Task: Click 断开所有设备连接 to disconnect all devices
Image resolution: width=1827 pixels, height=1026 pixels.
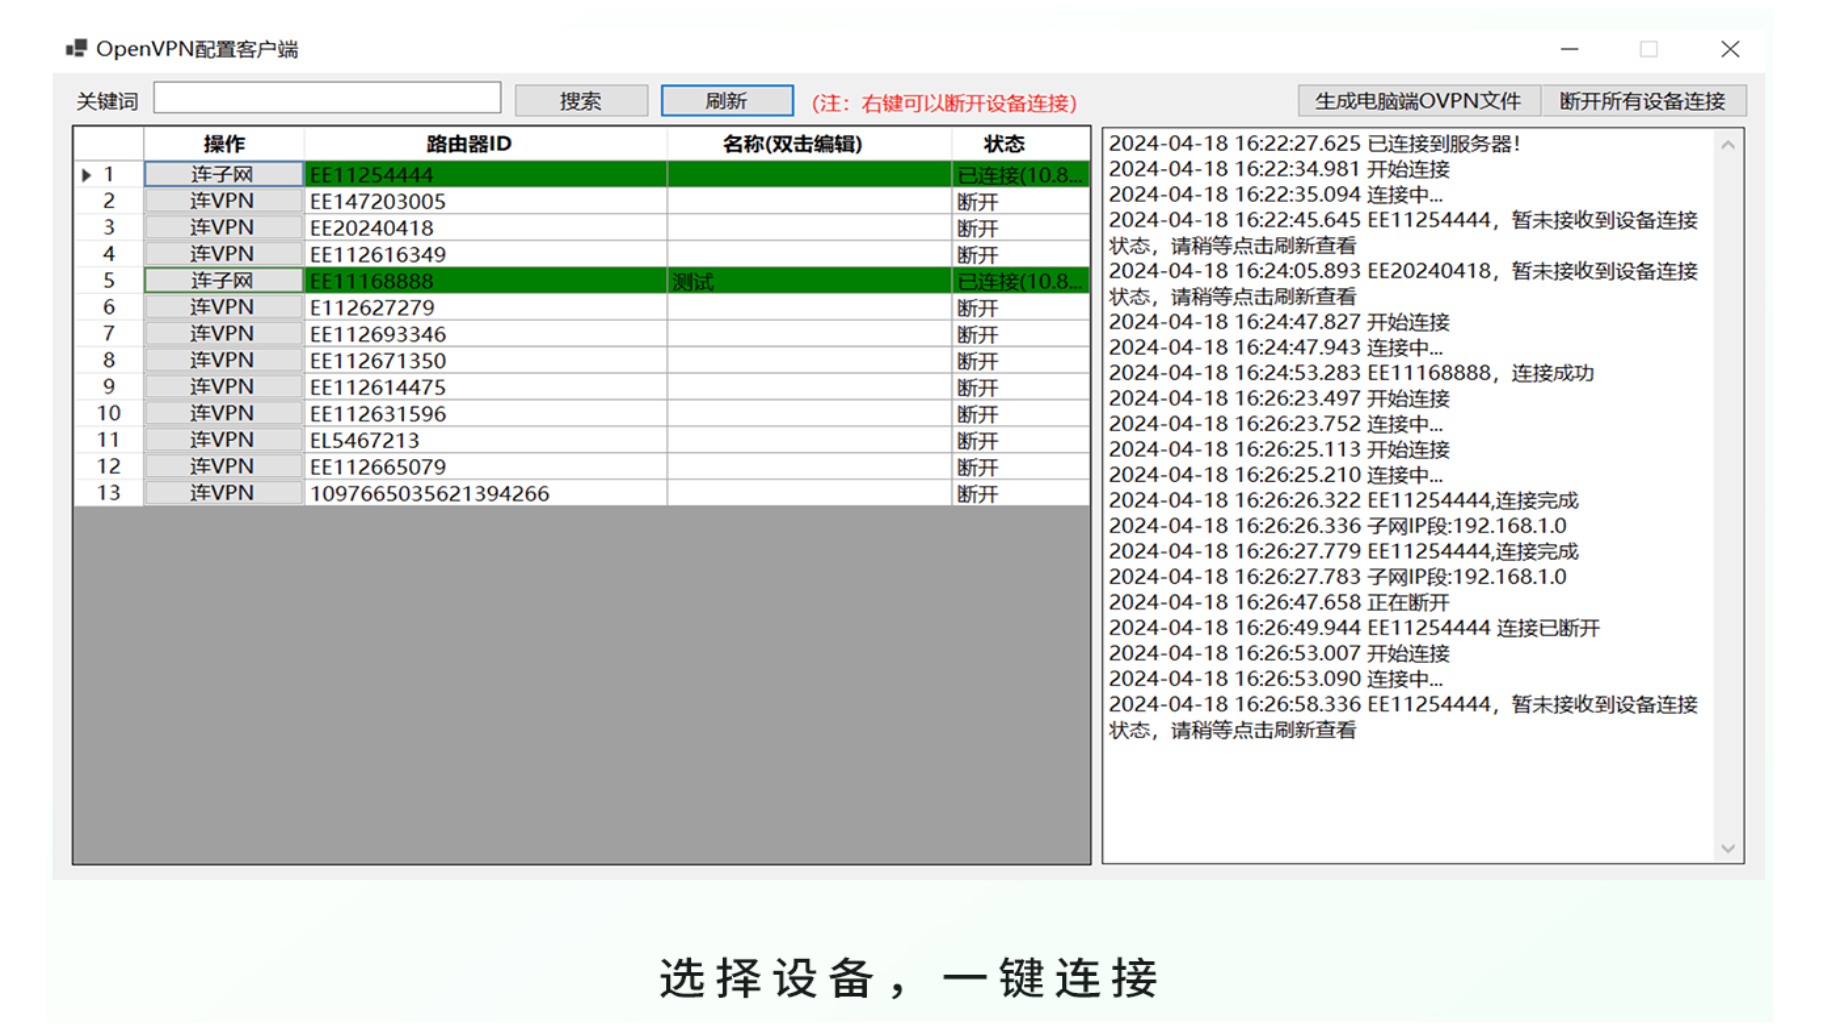Action: click(1644, 100)
